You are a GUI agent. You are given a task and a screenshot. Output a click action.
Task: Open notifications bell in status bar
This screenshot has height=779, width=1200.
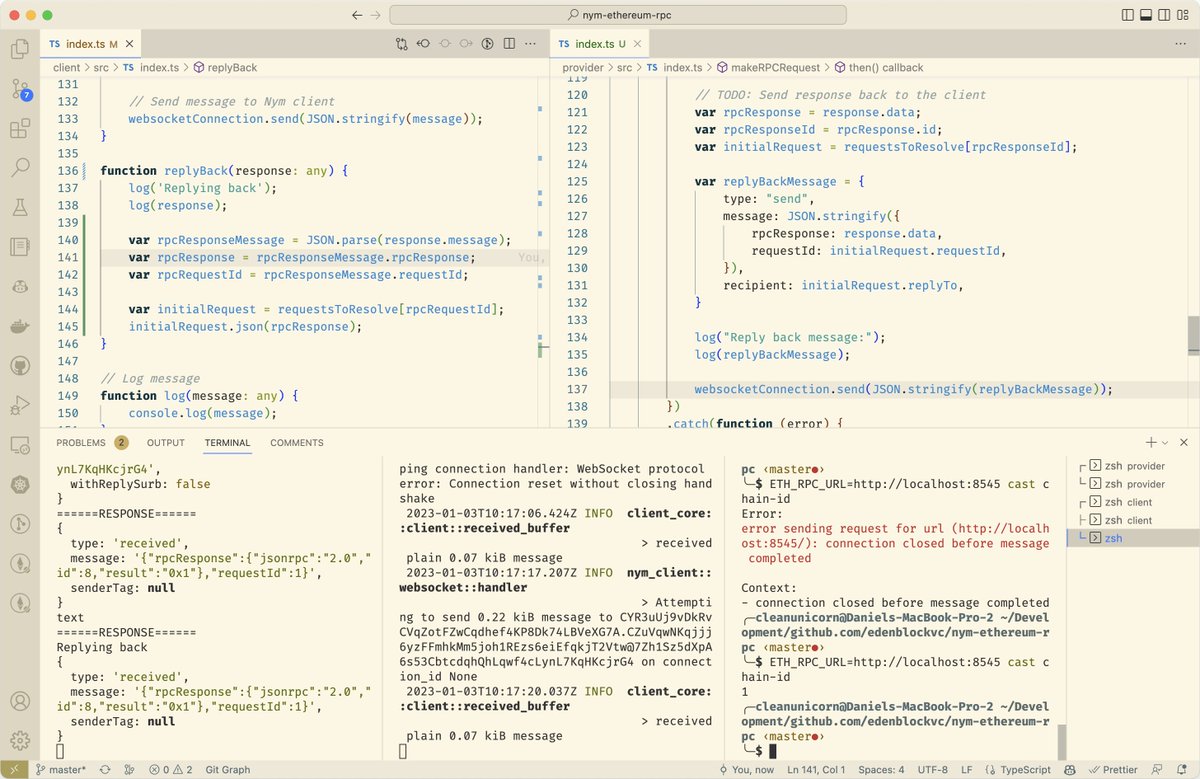[x=1182, y=770]
